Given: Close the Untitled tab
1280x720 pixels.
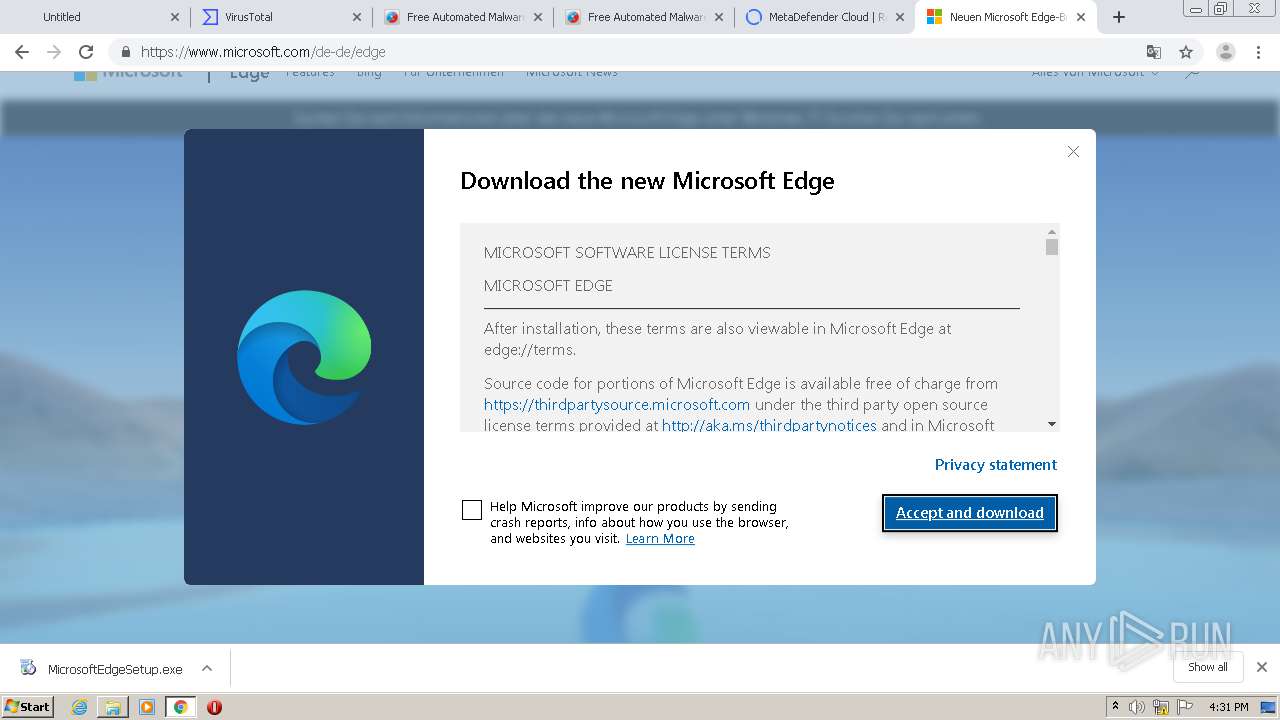Looking at the screenshot, I should (175, 17).
